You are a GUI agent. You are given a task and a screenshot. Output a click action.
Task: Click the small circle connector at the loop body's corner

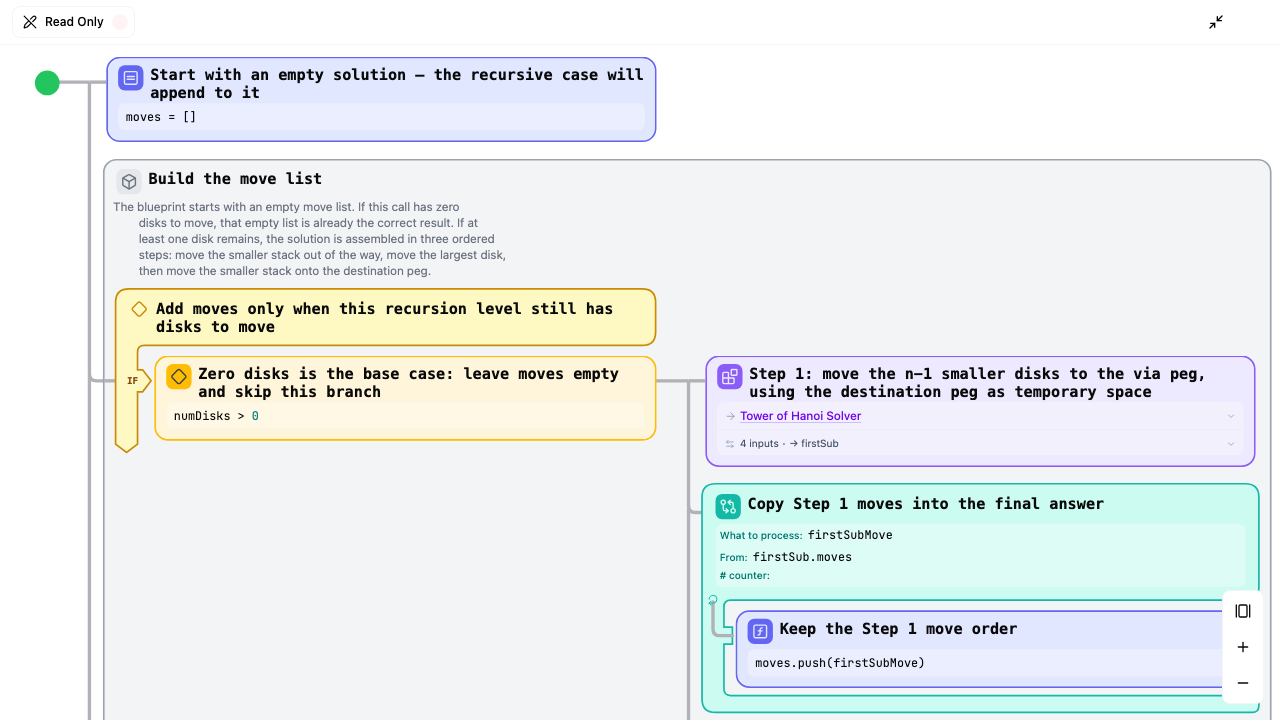[713, 600]
